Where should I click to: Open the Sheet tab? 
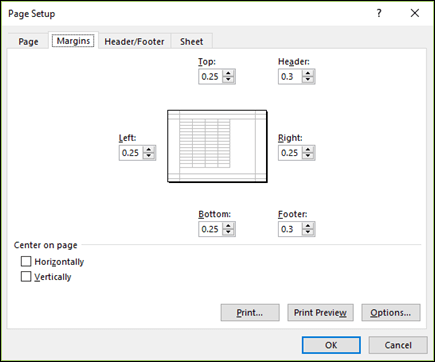(192, 42)
